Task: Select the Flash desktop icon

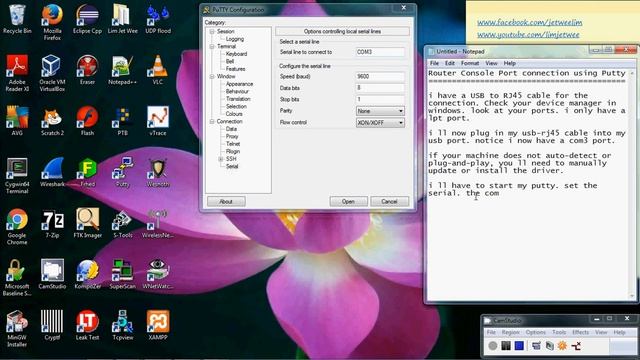Action: (x=87, y=121)
